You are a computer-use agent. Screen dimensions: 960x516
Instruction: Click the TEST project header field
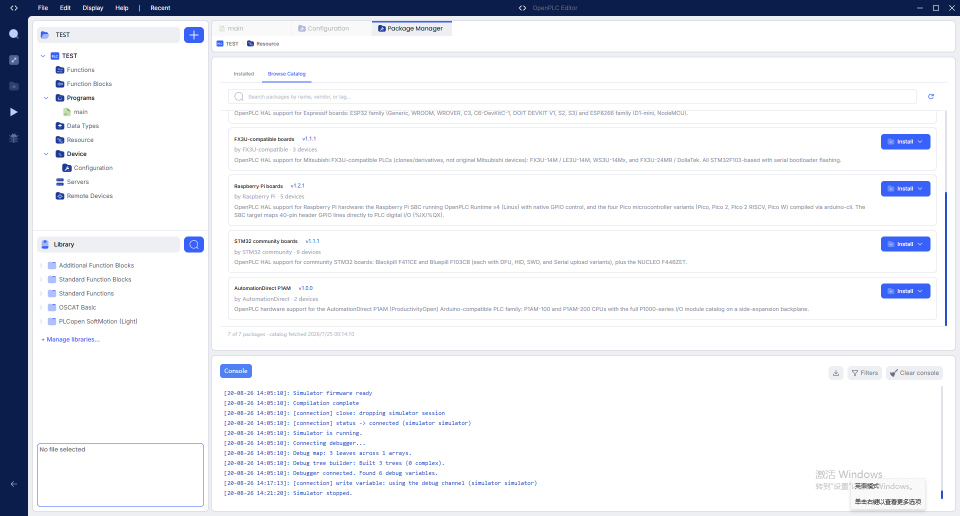tap(109, 35)
